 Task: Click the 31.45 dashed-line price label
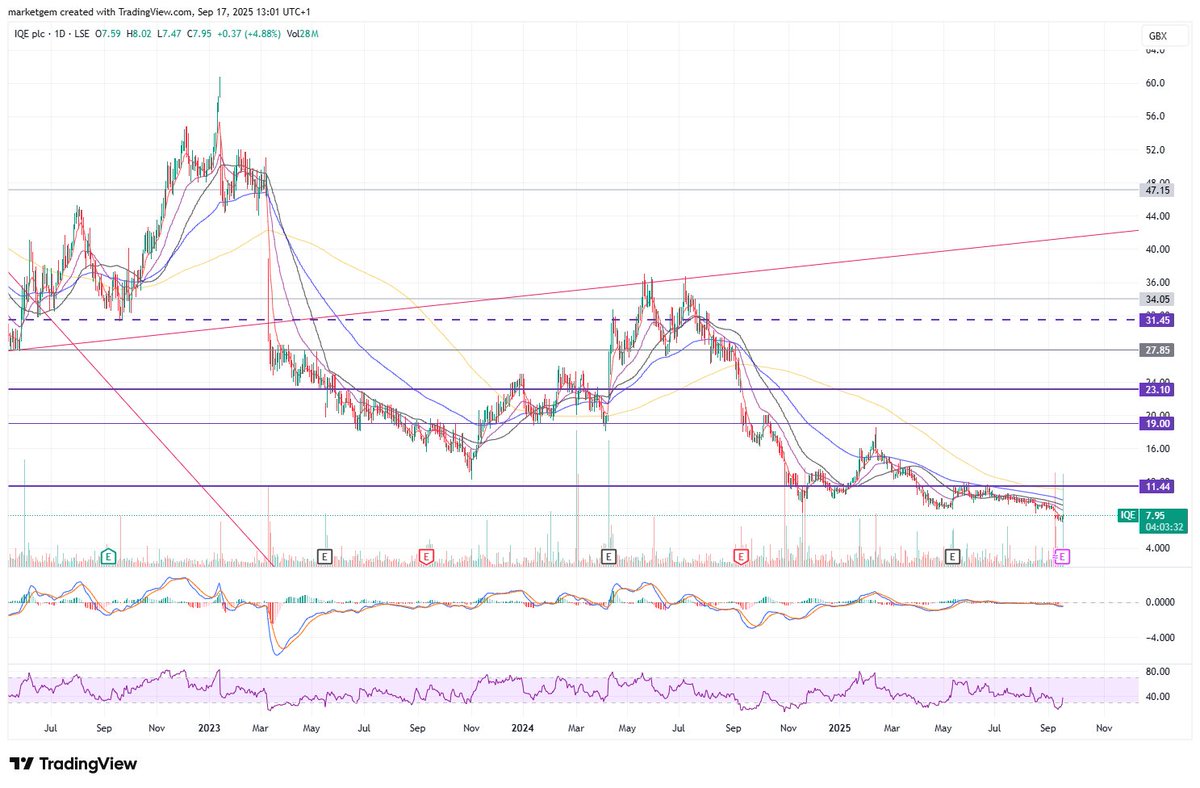tap(1156, 320)
